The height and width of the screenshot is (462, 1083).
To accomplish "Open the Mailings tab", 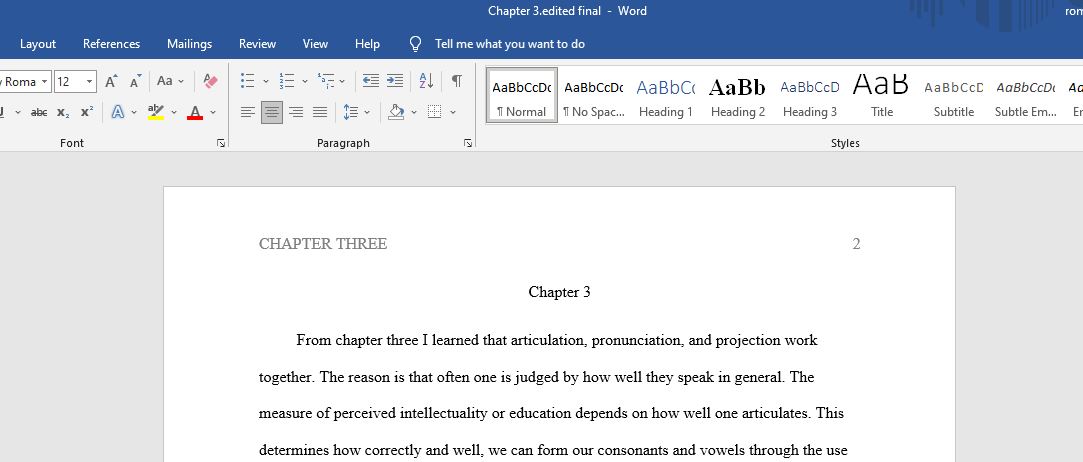I will 189,44.
